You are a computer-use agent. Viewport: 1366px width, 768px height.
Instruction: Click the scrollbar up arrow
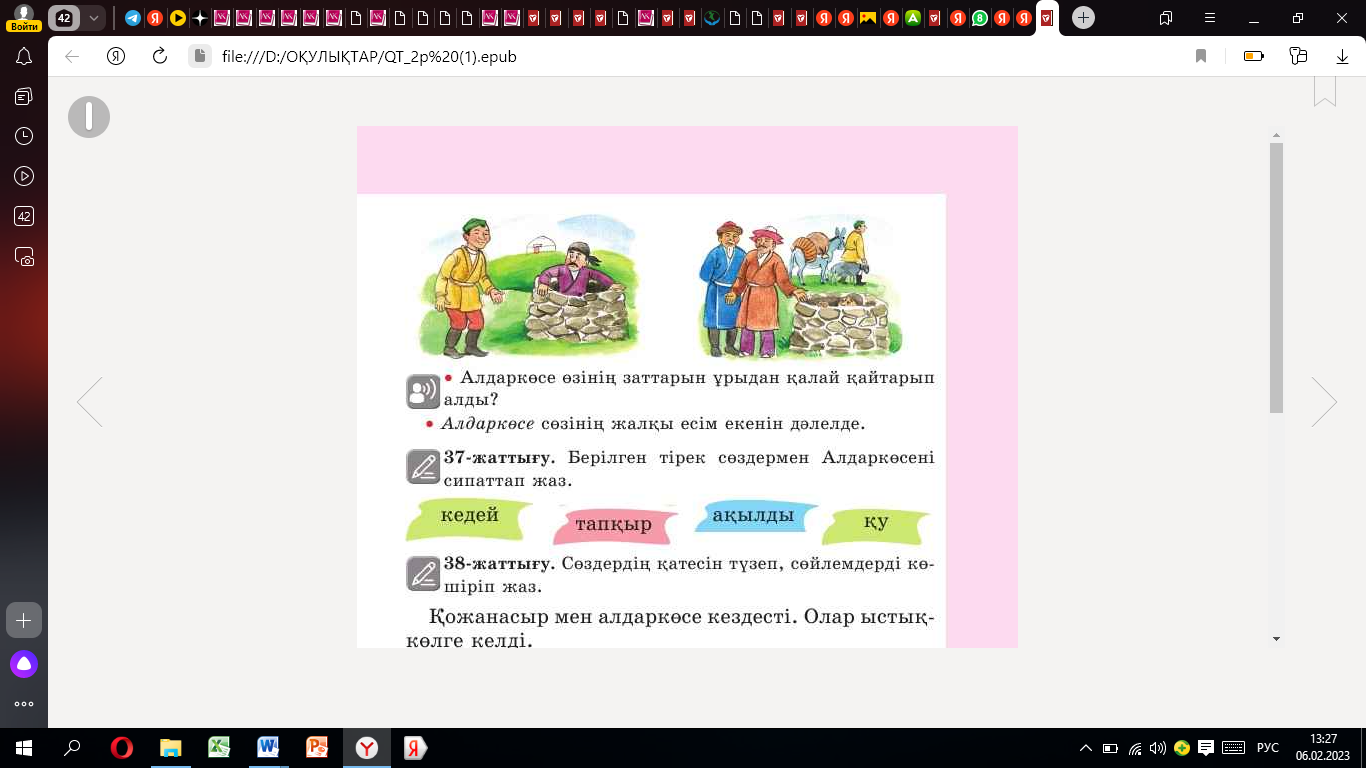coord(1276,135)
